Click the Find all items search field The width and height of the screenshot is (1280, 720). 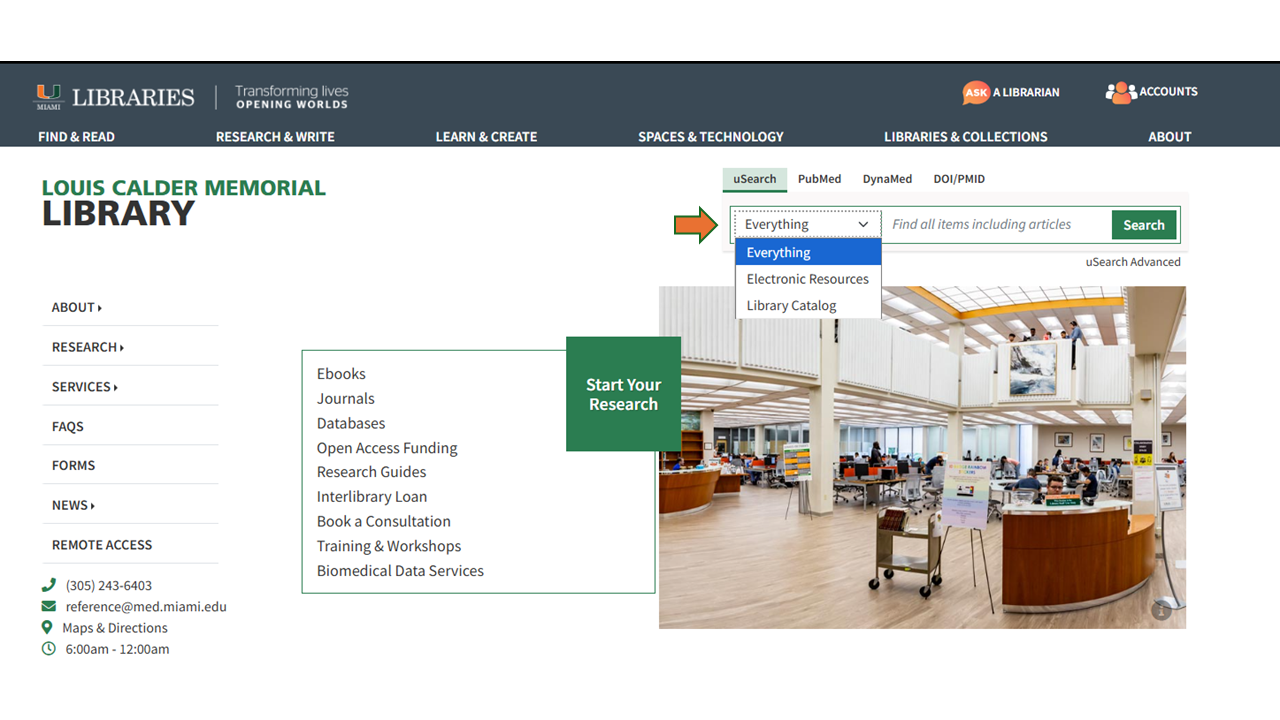[x=997, y=225]
